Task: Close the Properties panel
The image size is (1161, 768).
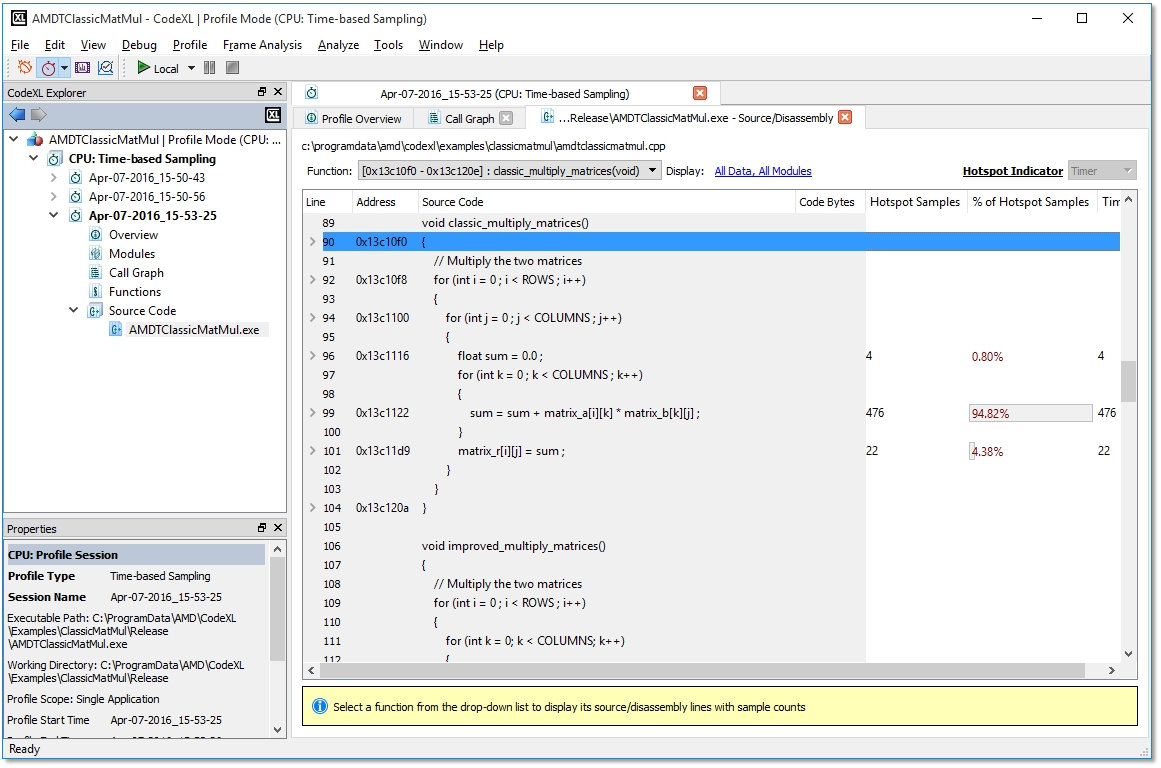Action: pos(278,527)
